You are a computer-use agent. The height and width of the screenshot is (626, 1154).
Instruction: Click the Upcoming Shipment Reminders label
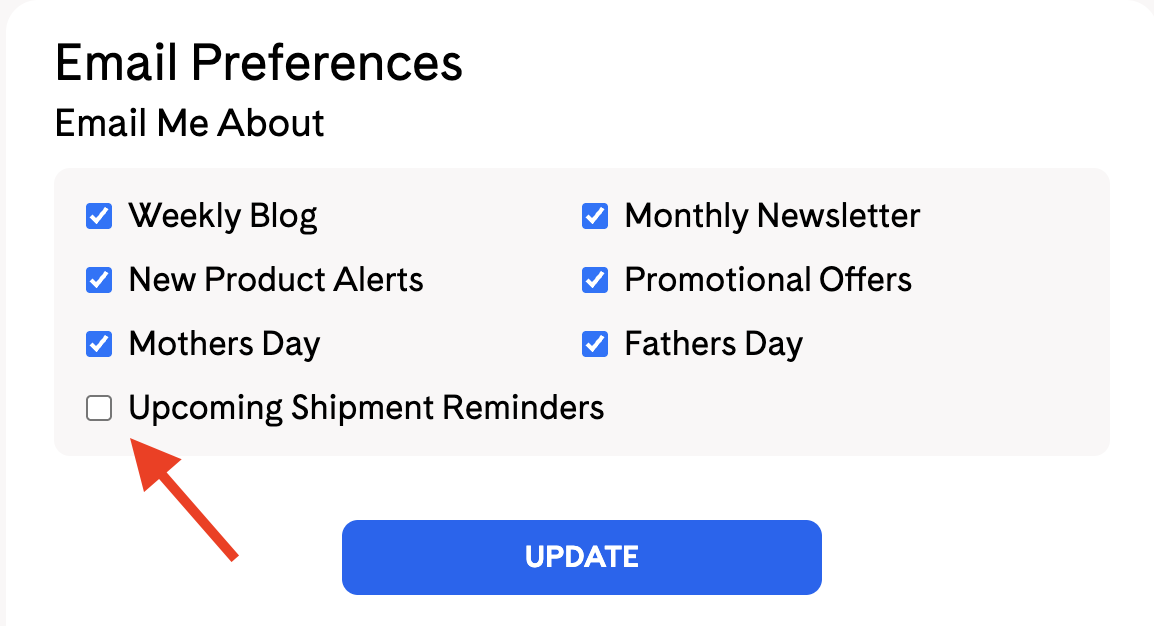366,408
